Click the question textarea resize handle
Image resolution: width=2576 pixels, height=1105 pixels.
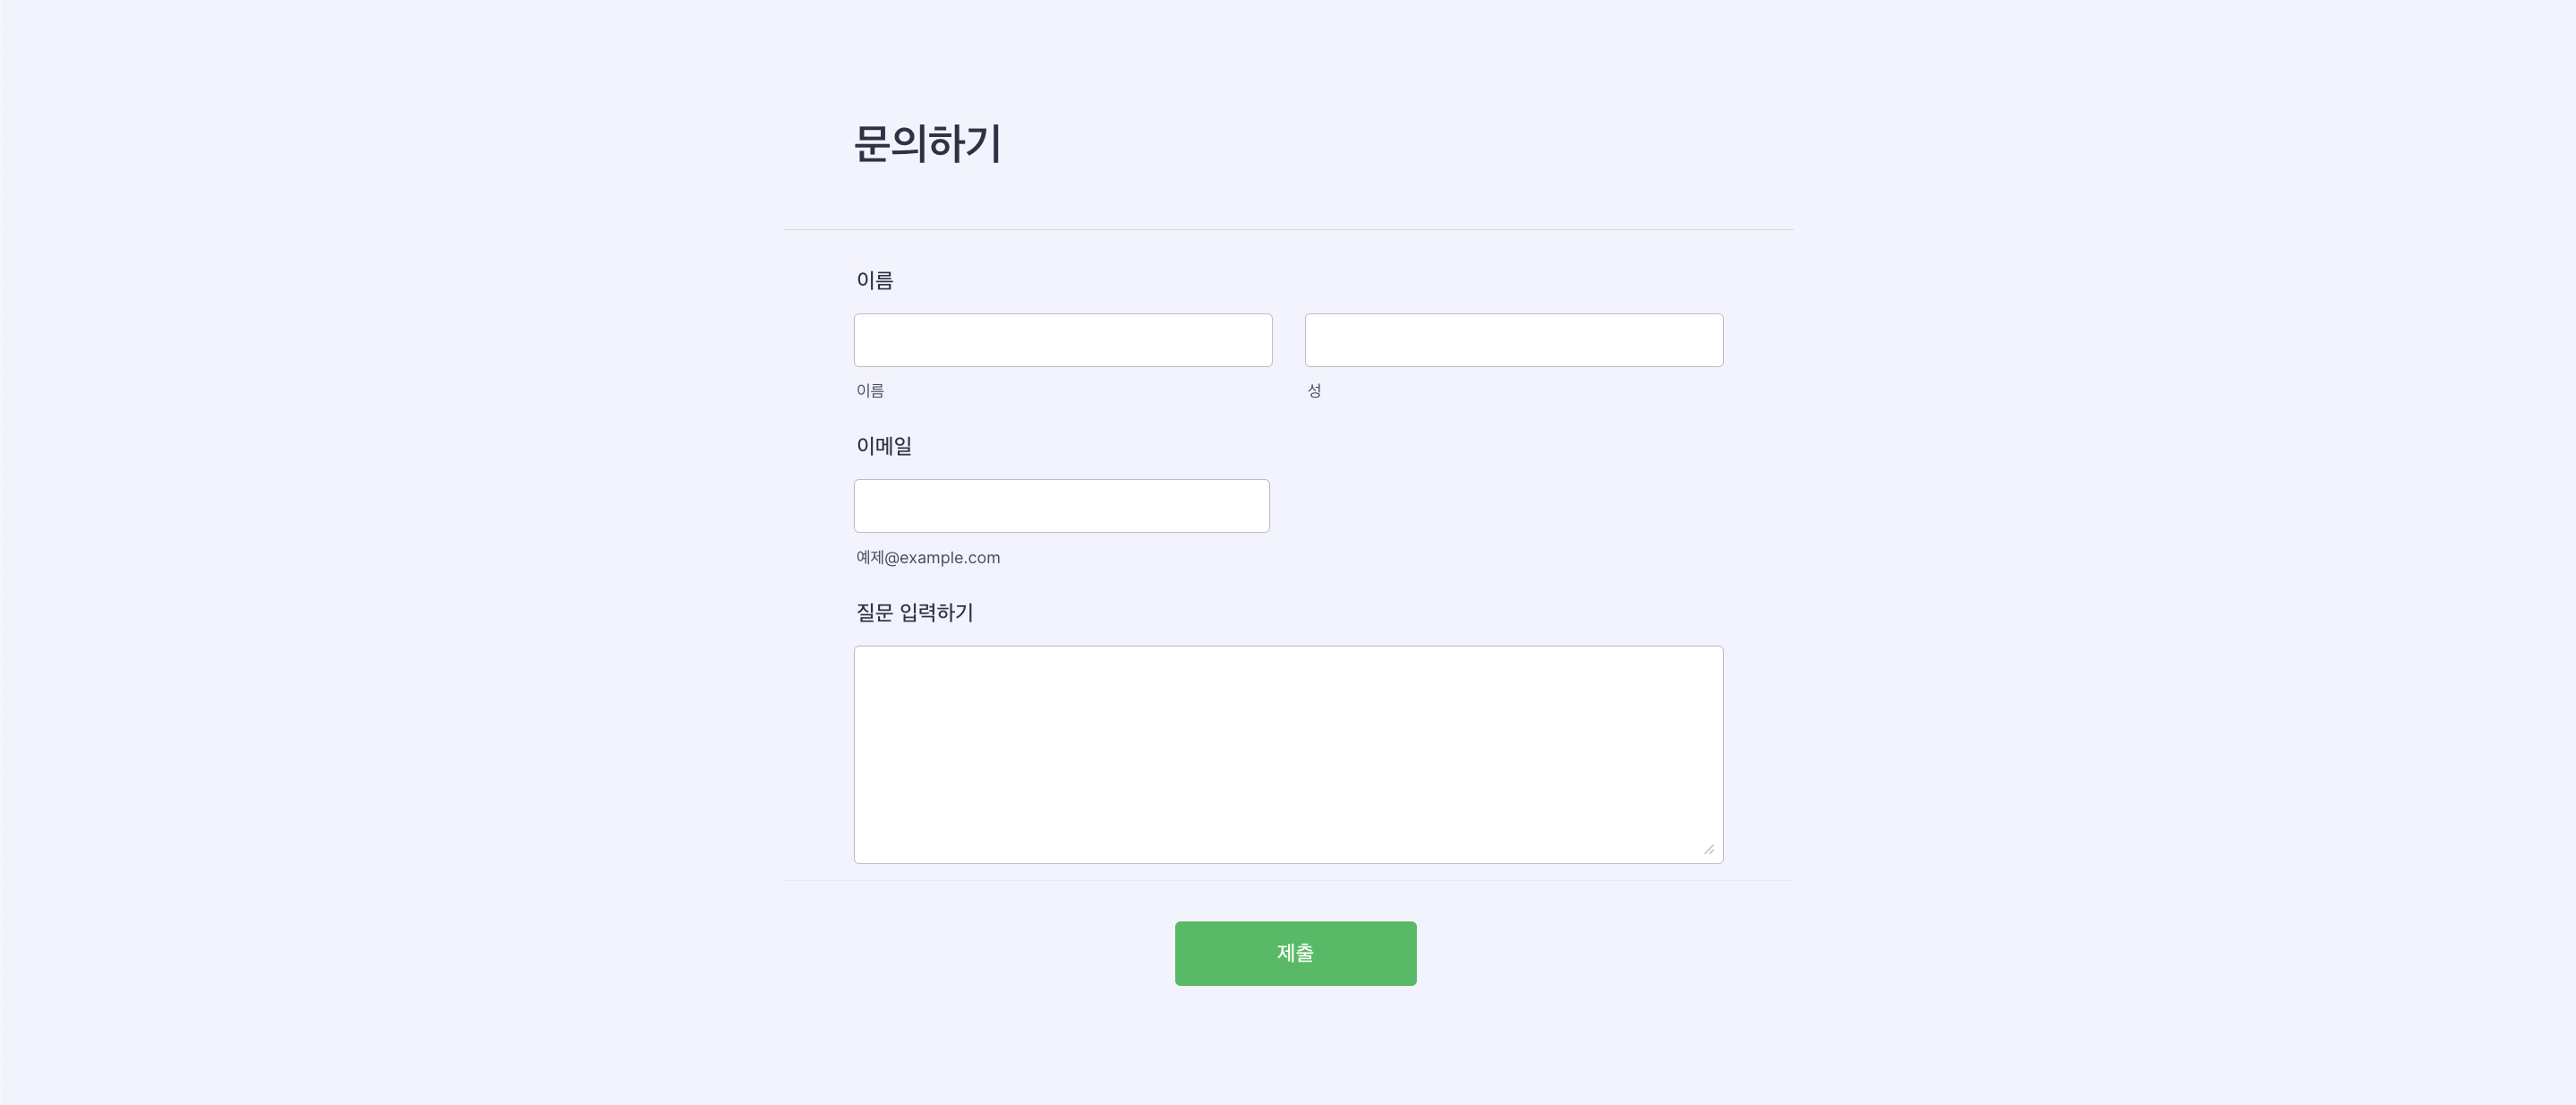pos(1709,850)
